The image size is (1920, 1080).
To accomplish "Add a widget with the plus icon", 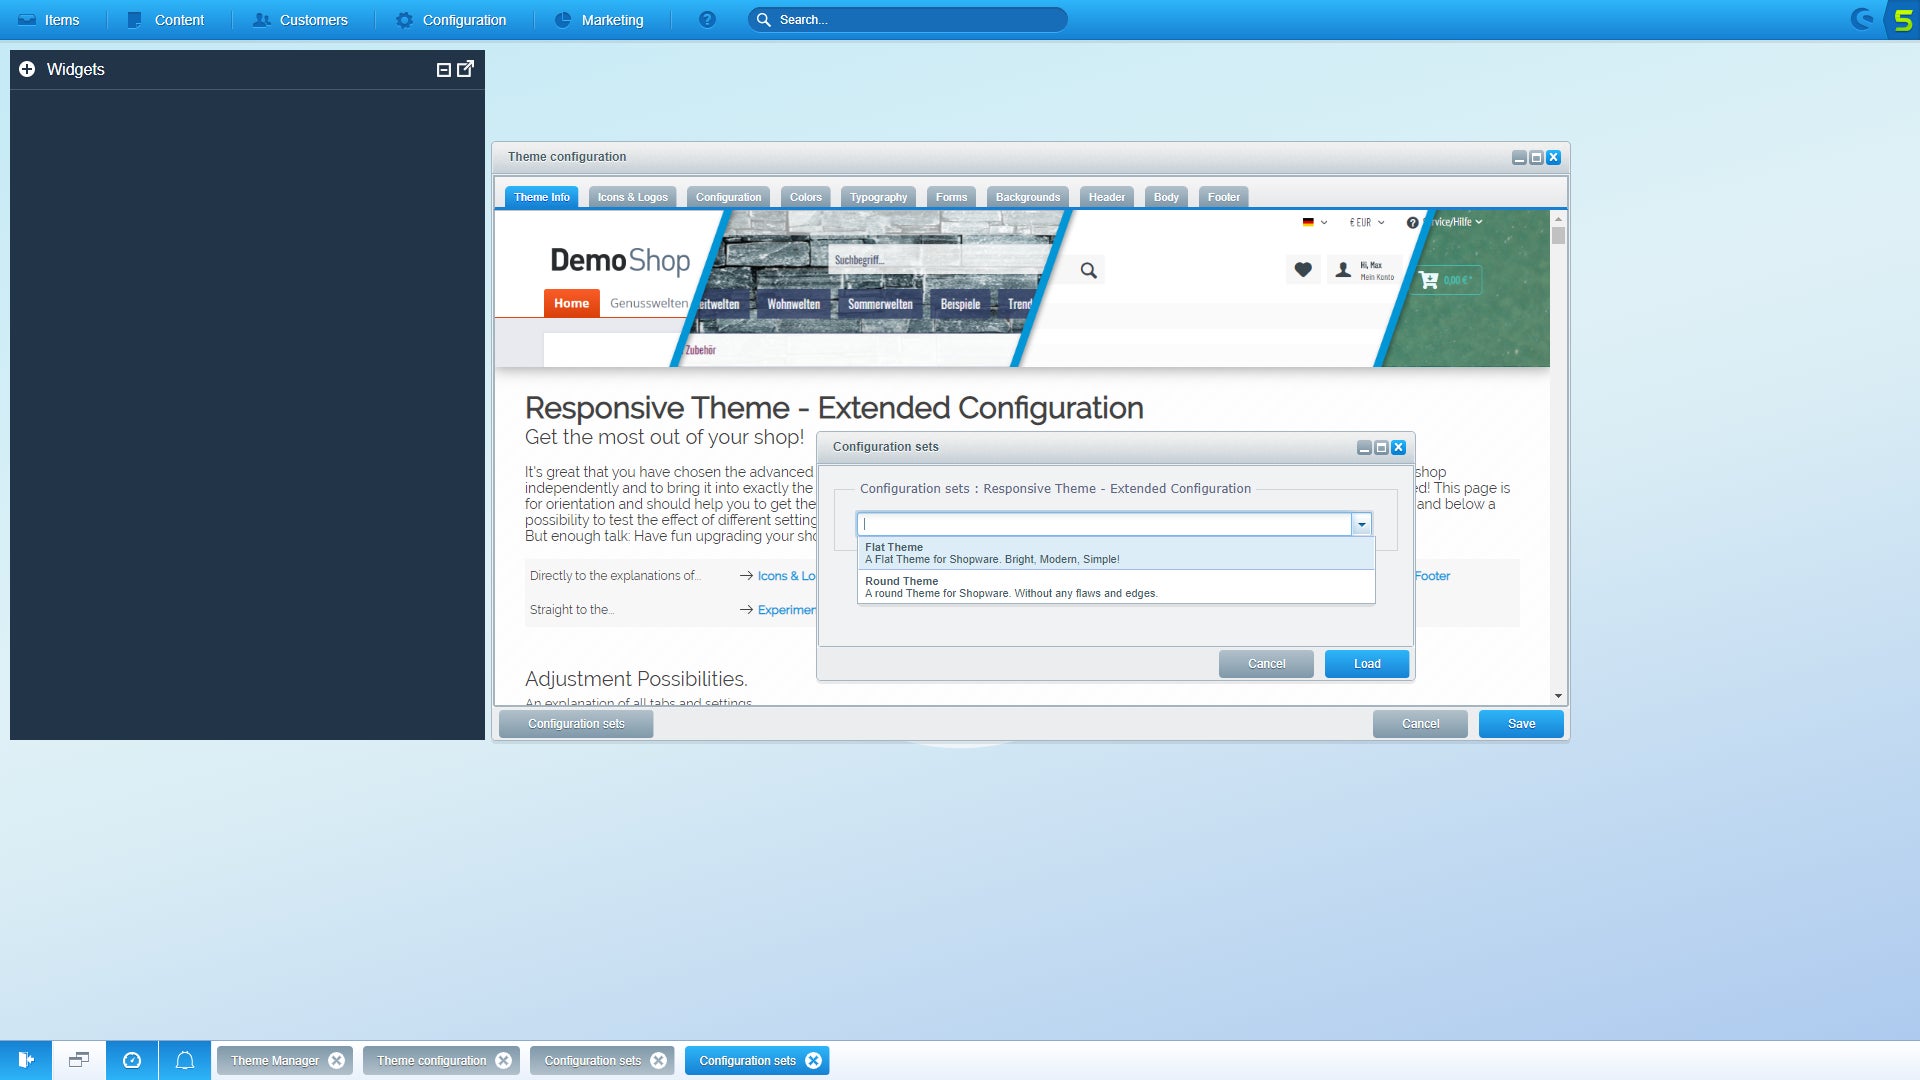I will click(x=27, y=69).
